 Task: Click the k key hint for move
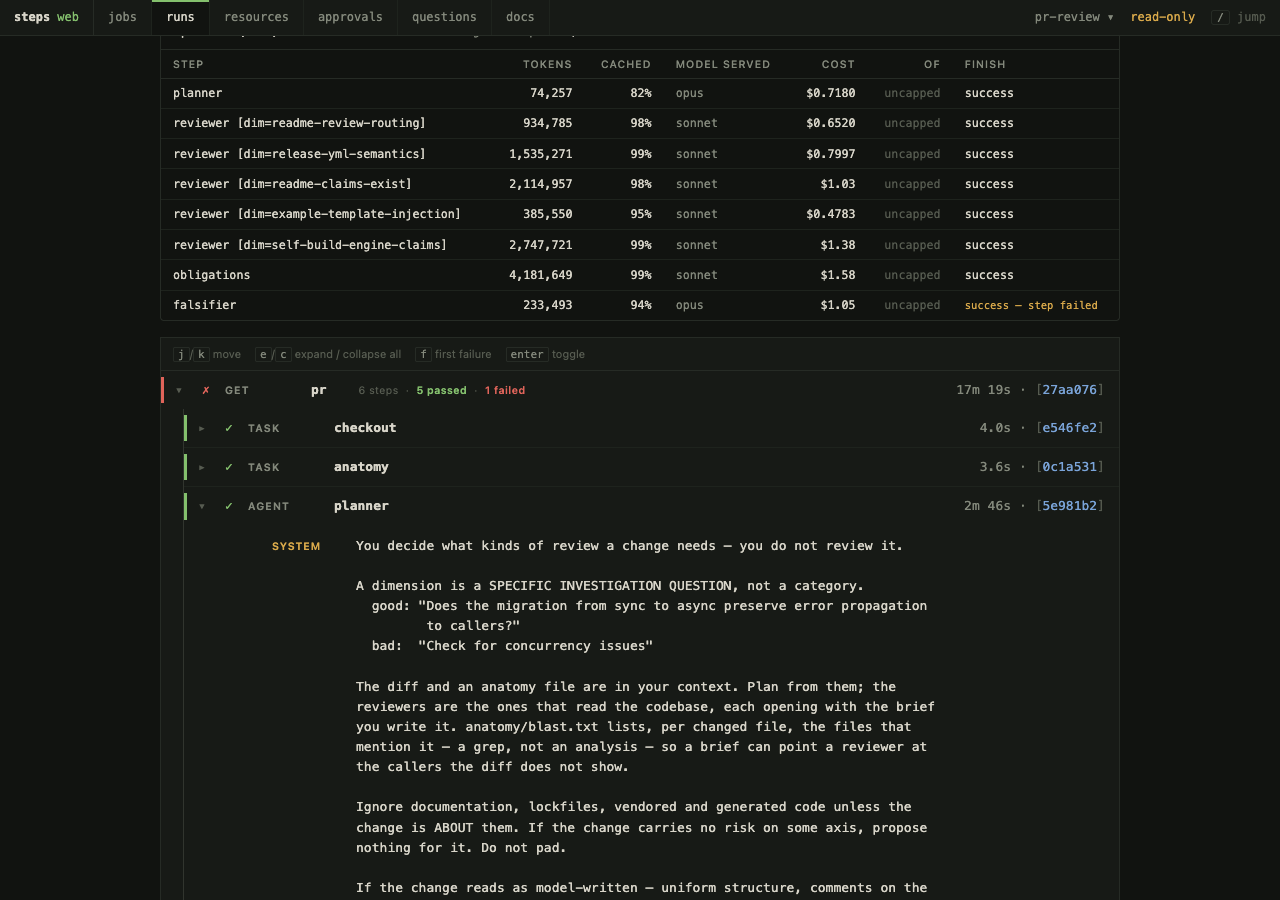(202, 354)
